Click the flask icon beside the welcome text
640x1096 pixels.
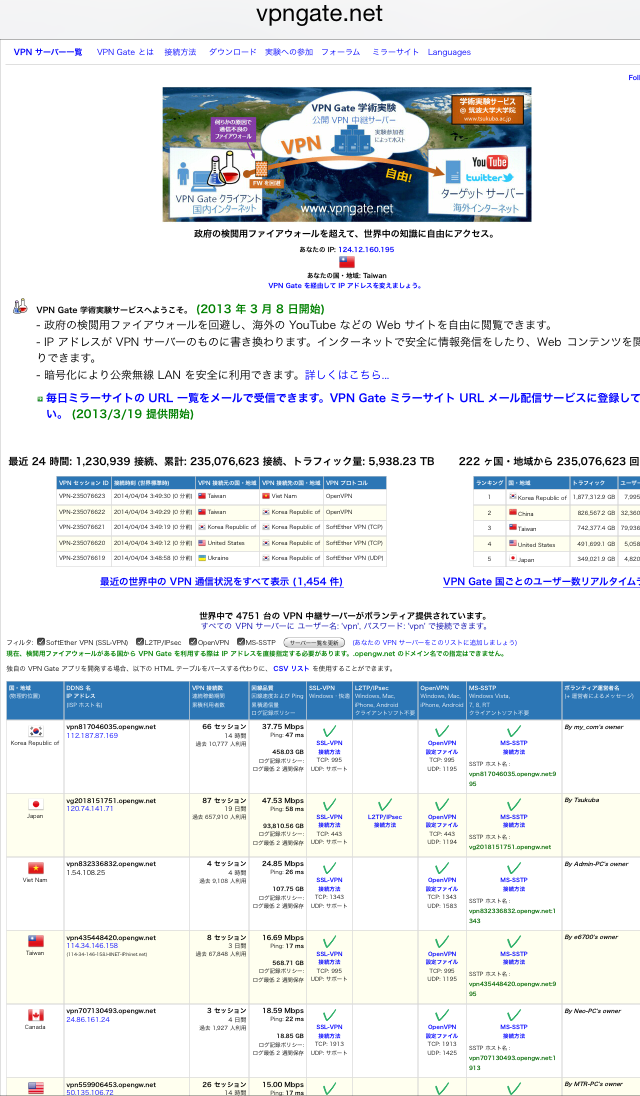pos(20,306)
